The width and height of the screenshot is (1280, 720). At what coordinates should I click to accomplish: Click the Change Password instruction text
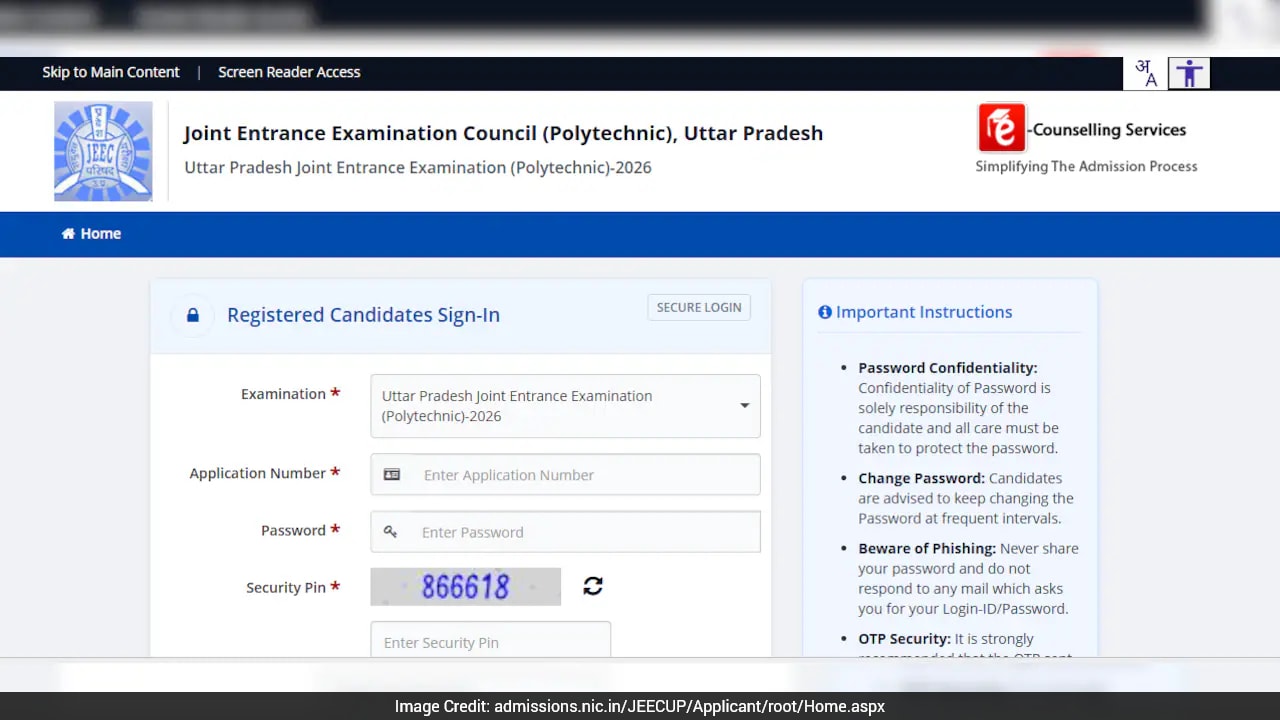click(966, 498)
